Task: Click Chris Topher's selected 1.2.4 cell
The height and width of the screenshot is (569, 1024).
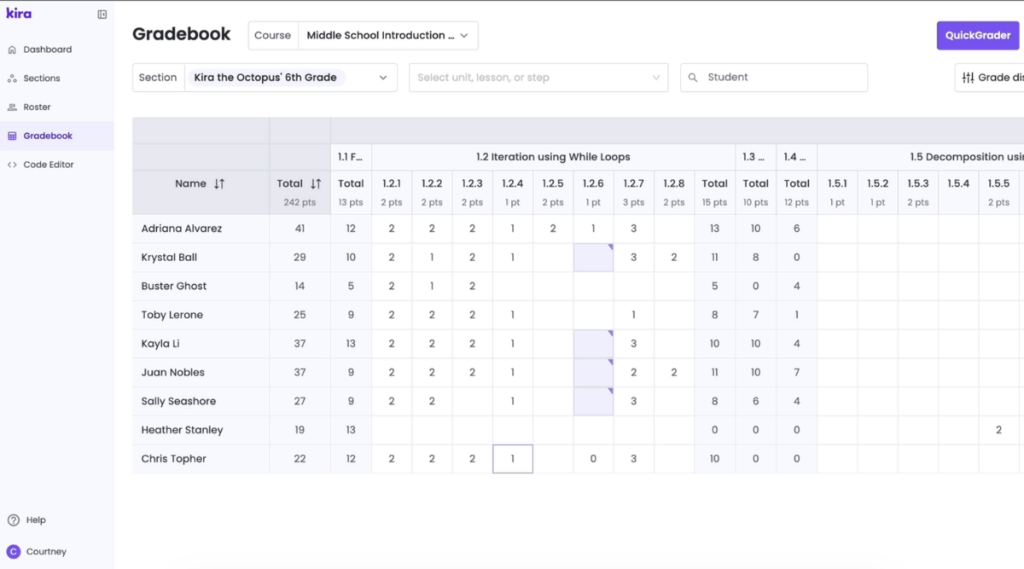Action: pyautogui.click(x=513, y=459)
